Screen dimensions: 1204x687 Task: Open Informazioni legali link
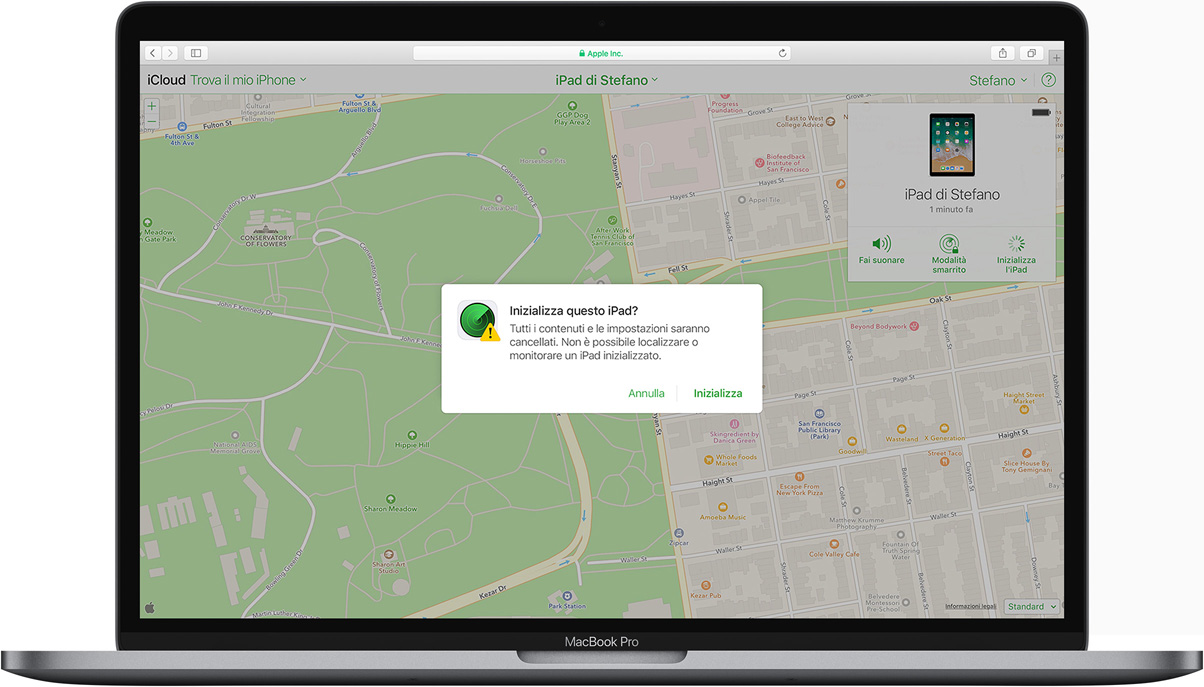tap(970, 606)
